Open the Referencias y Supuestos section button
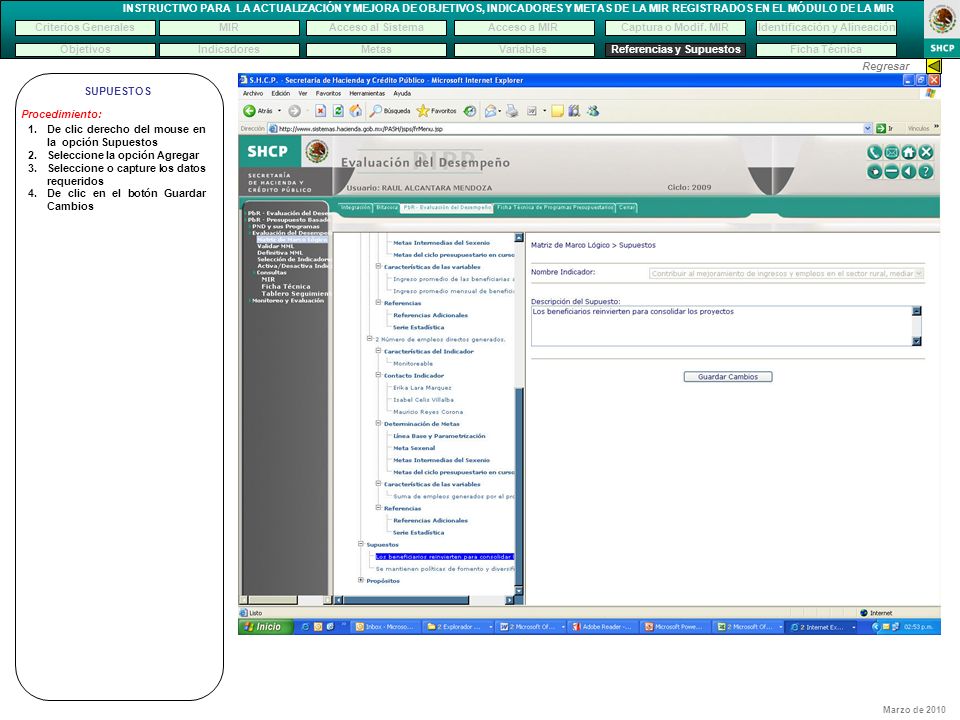This screenshot has width=960, height=720. (675, 49)
